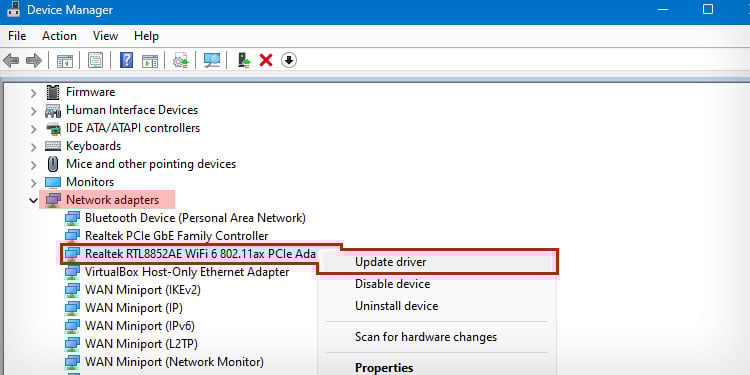
Task: Click the black down-arrow Disable device icon
Action: 289,60
